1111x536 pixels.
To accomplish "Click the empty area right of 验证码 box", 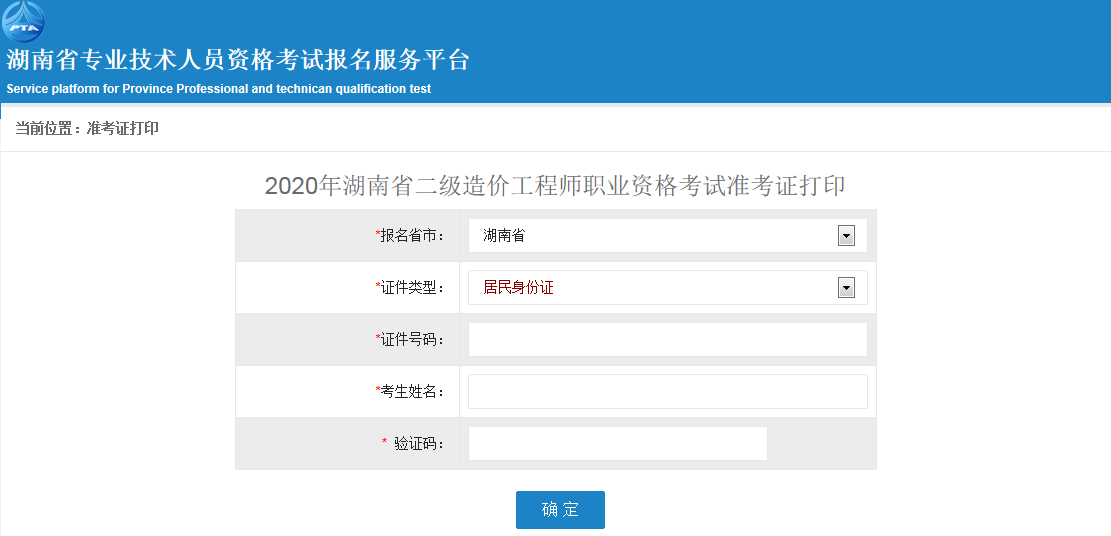I will point(822,443).
